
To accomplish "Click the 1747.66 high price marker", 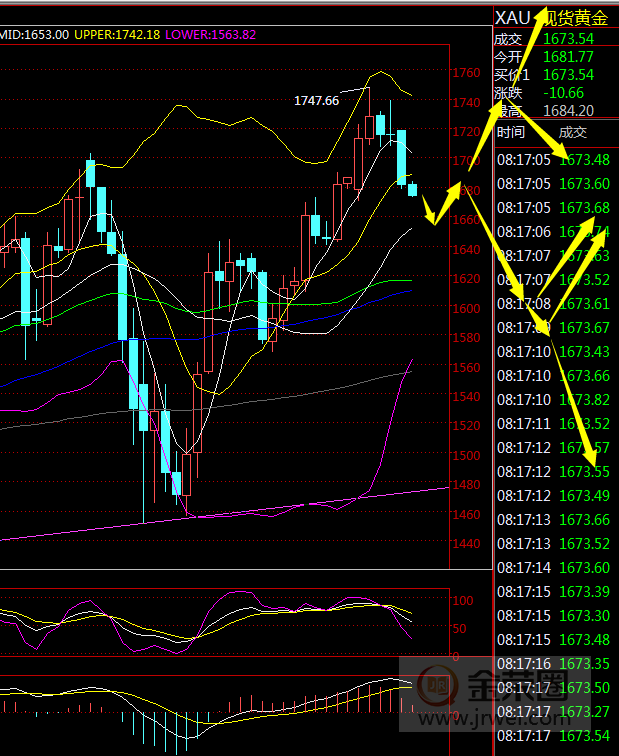I will click(x=316, y=101).
